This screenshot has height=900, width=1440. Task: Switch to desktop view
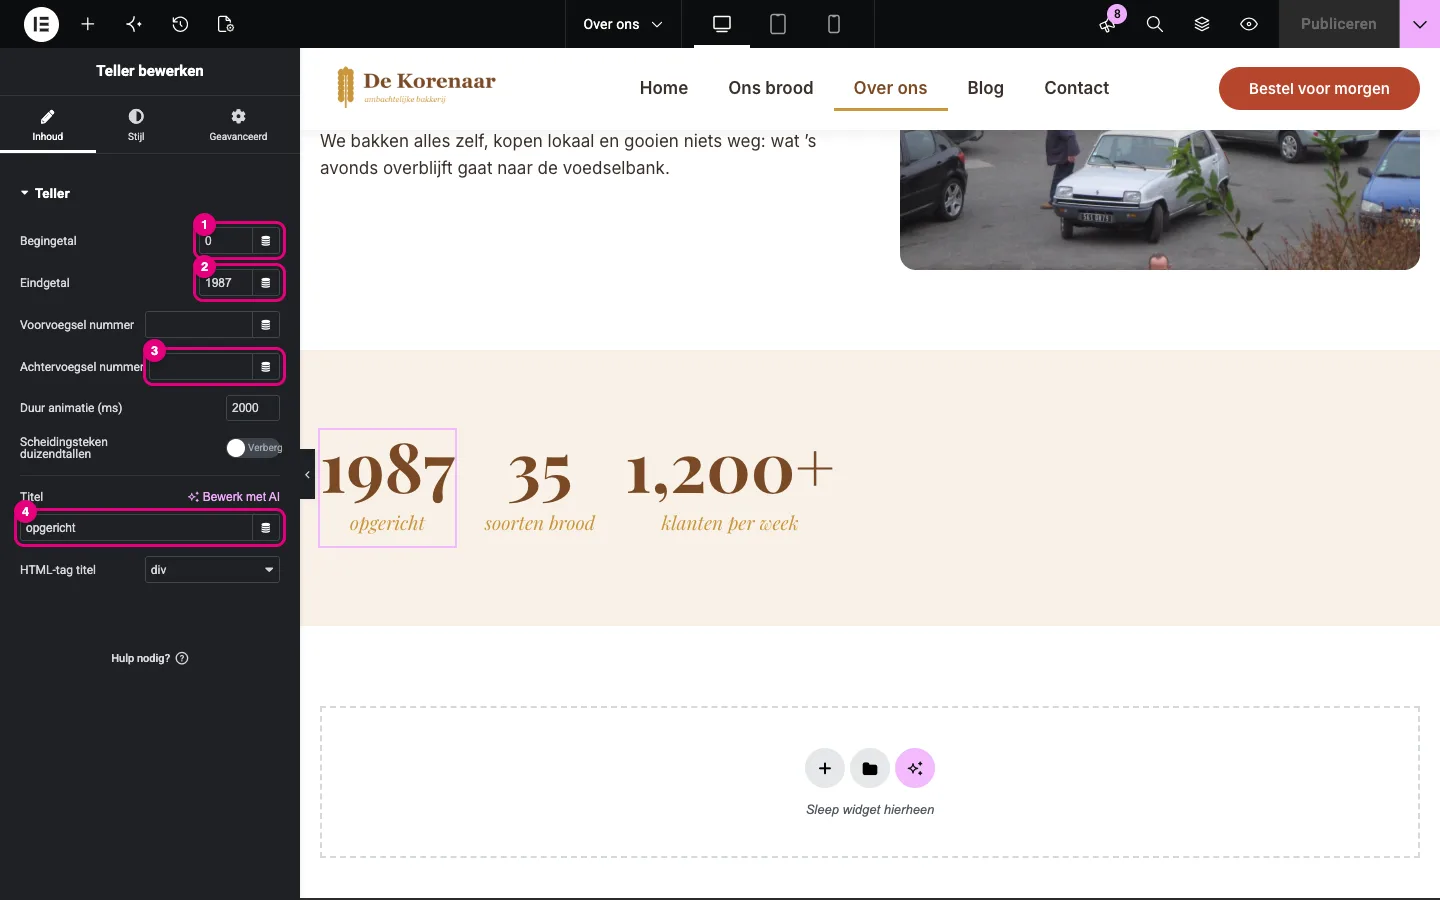click(722, 24)
